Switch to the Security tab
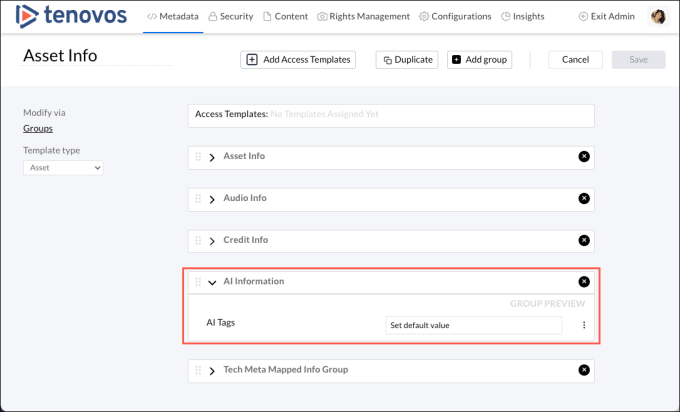Screen dimensions: 680x412 point(230,17)
